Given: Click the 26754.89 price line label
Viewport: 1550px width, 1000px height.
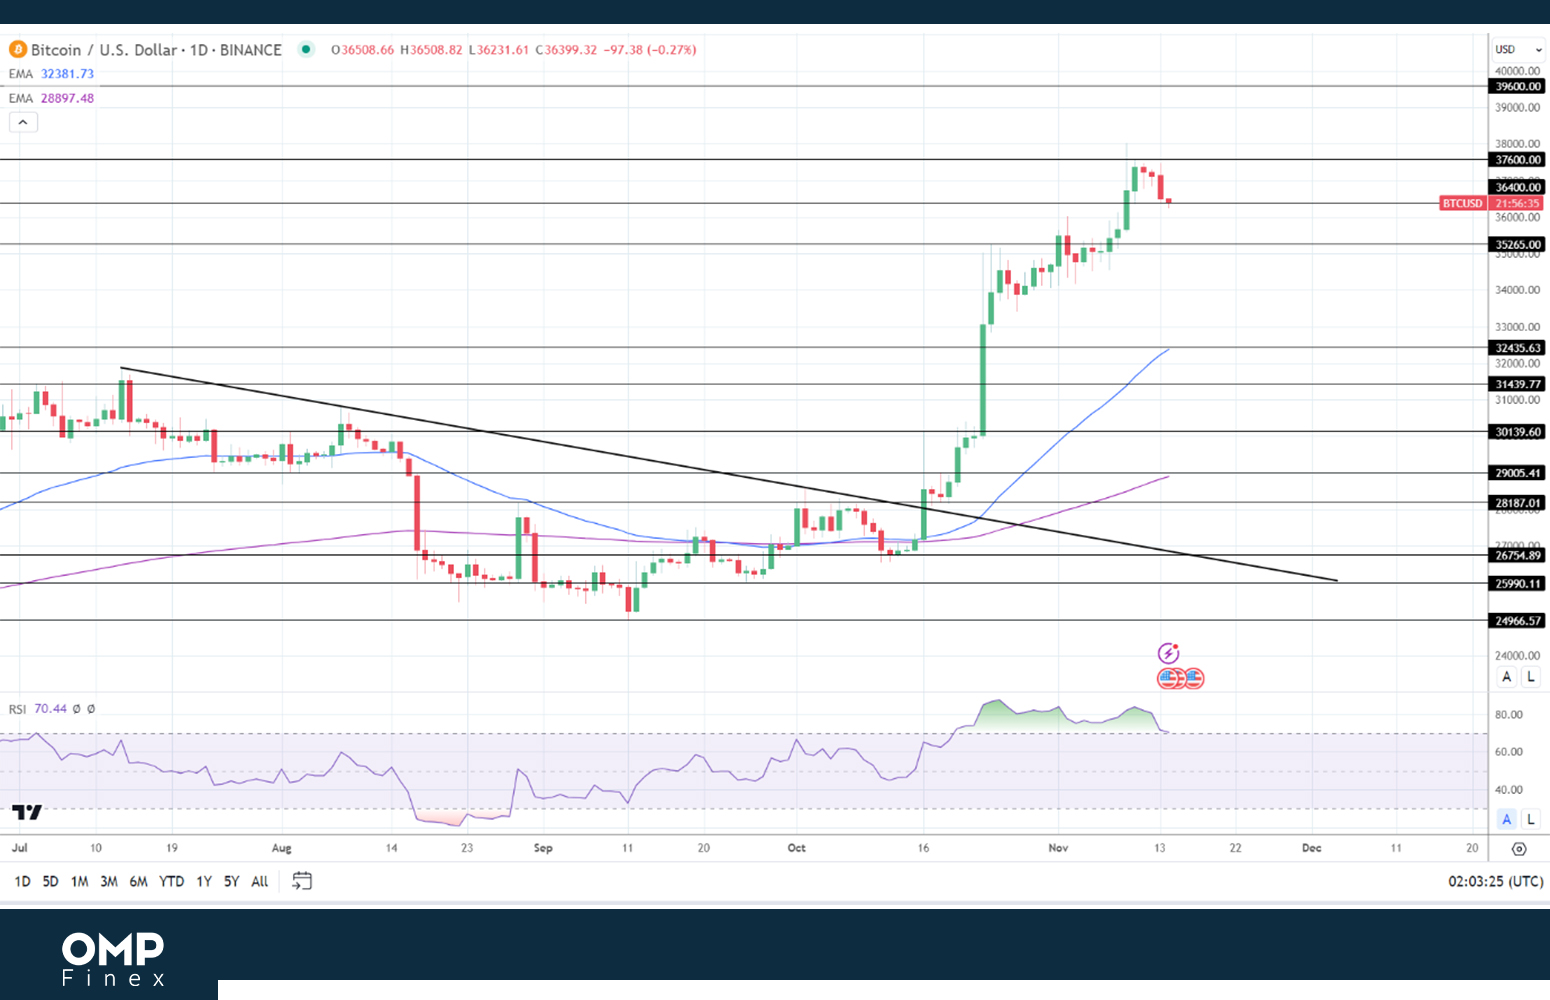Looking at the screenshot, I should (1517, 555).
